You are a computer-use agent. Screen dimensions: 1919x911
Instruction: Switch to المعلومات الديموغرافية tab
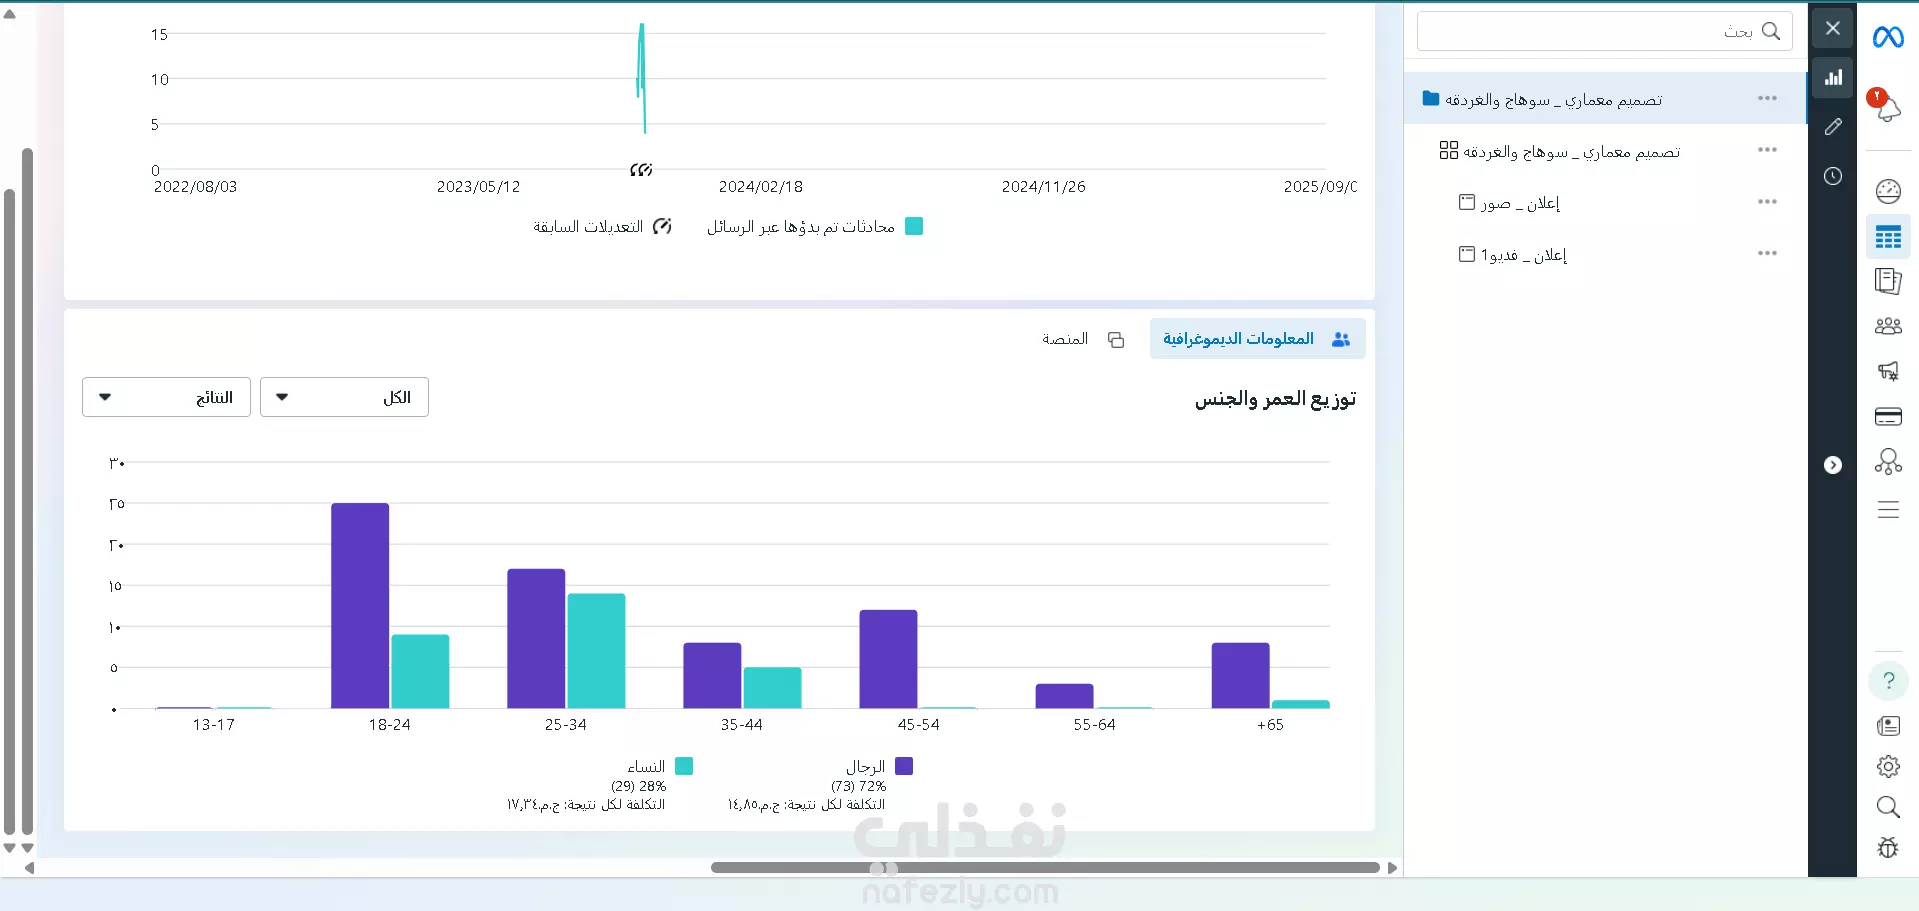tap(1257, 339)
